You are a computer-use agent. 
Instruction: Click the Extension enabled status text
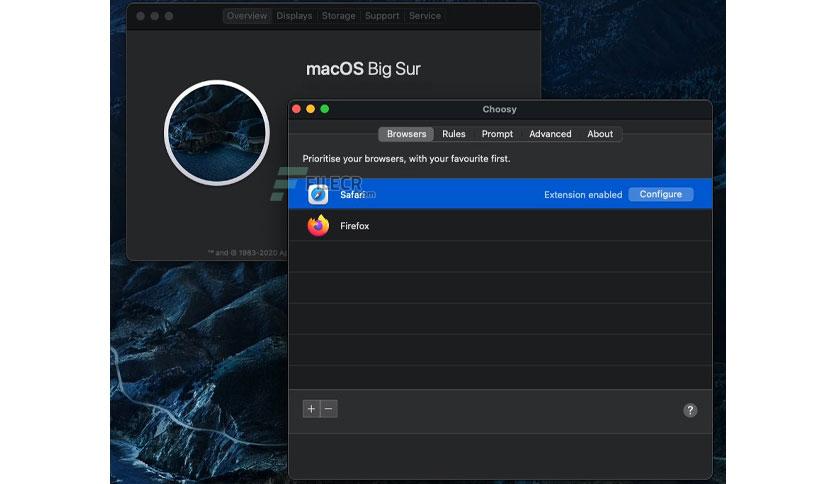pyautogui.click(x=583, y=195)
